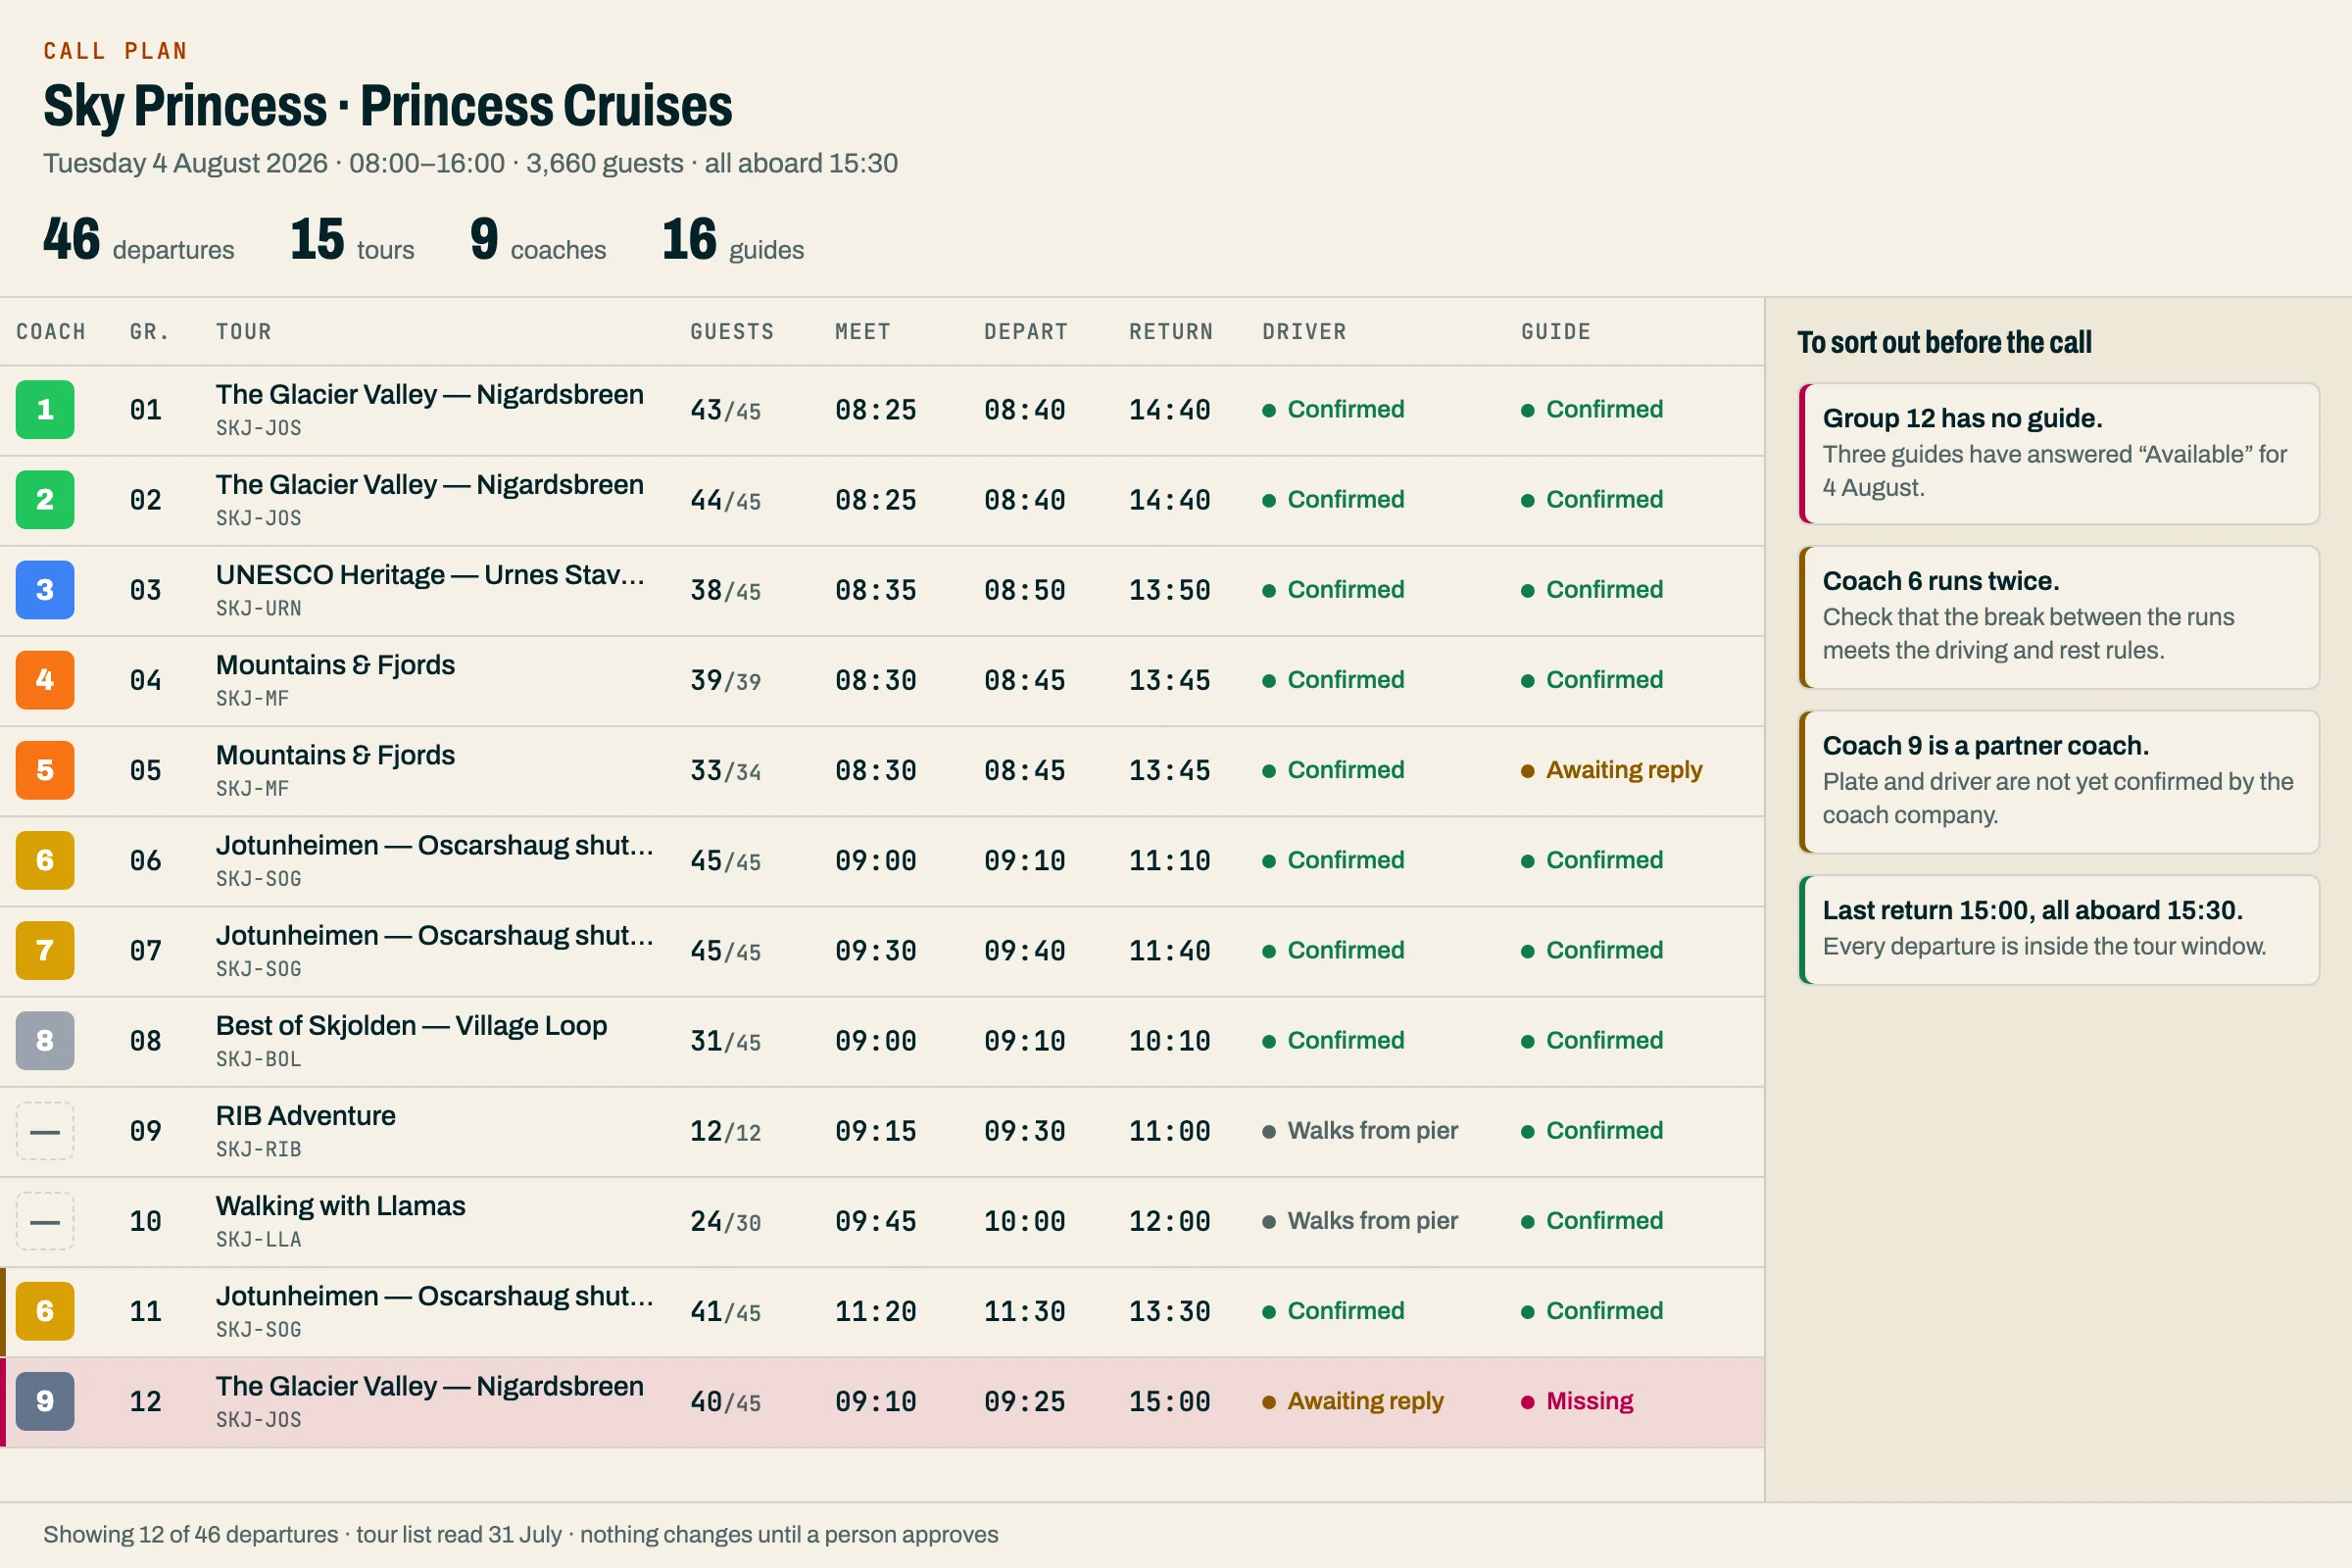The image size is (2352, 1568).
Task: Open the 'Group 12 has no guide' card
Action: pyautogui.click(x=2058, y=453)
